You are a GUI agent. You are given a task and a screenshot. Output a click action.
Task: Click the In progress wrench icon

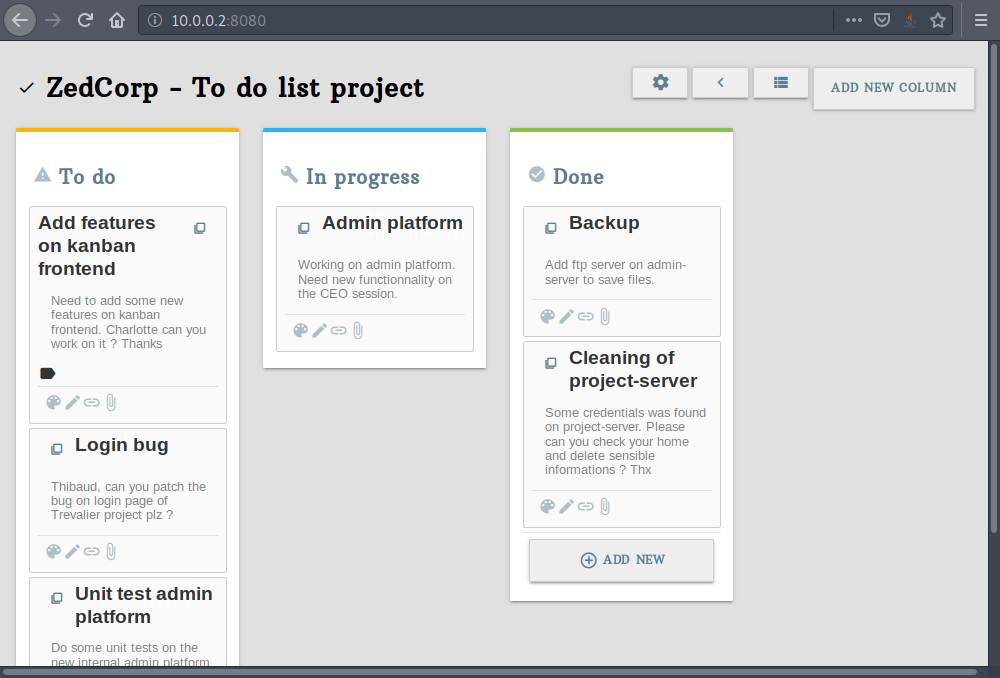(290, 174)
